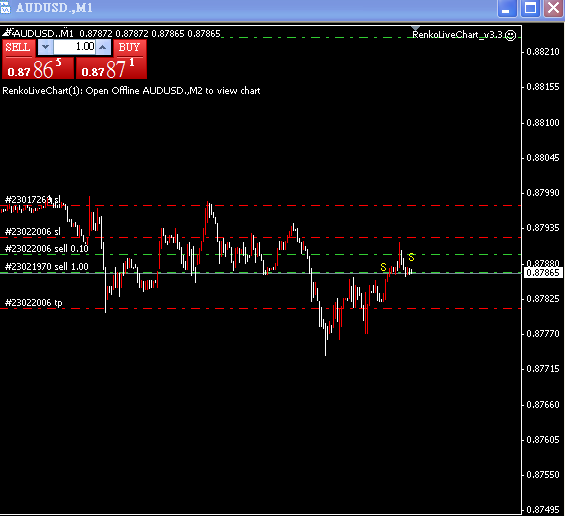Select the #23022006 sl stop loss line
This screenshot has width=565, height=516.
tap(261, 238)
